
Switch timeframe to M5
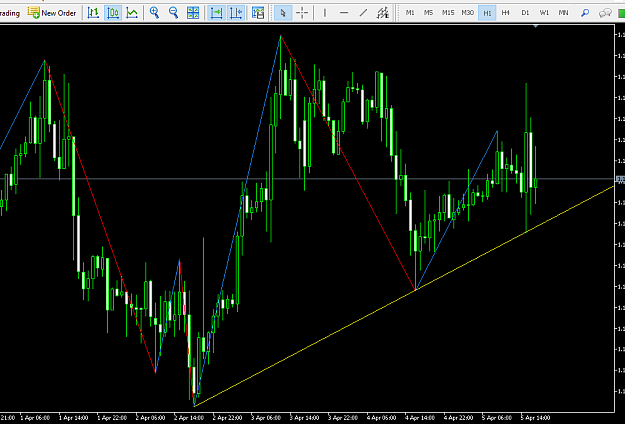click(x=428, y=13)
